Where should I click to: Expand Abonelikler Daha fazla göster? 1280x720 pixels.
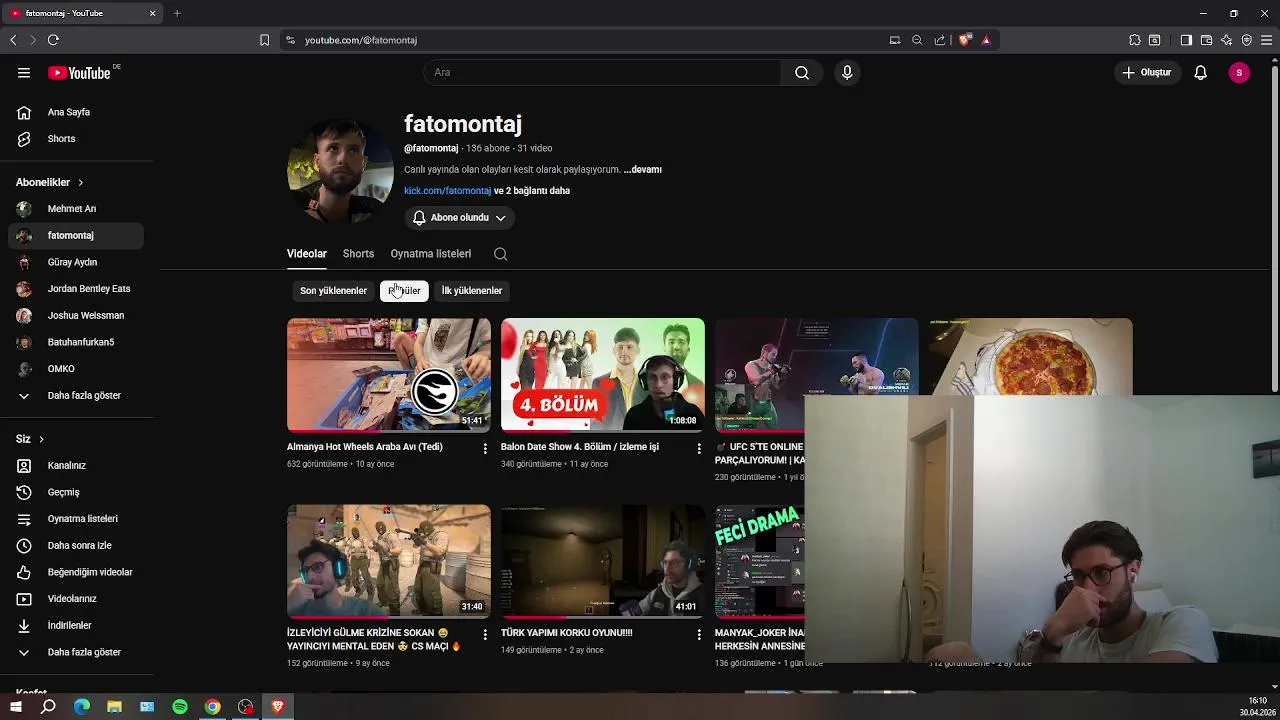(76, 396)
